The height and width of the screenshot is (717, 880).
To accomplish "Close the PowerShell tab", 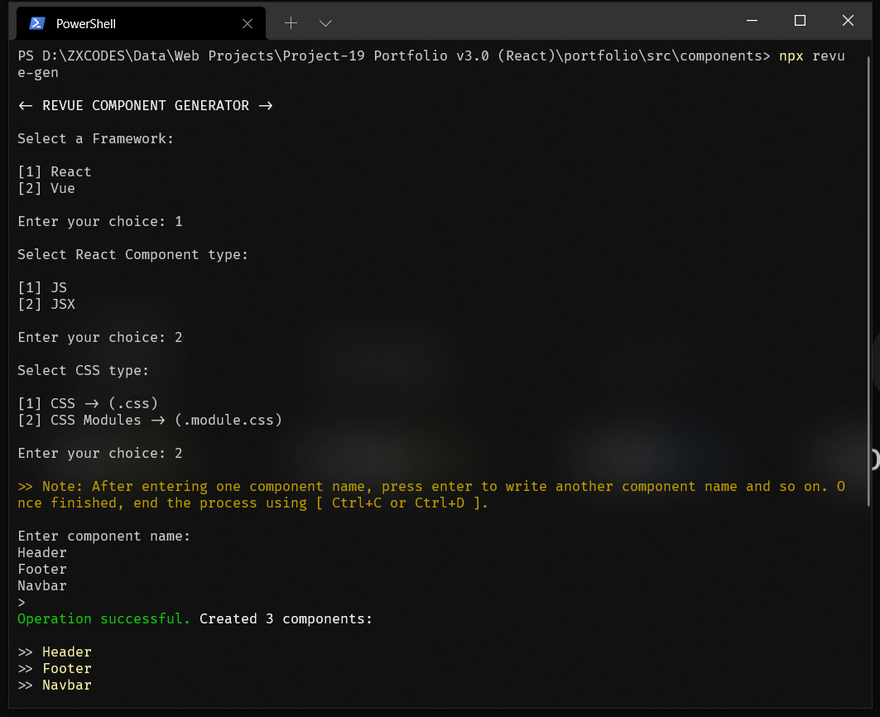I will pos(248,24).
